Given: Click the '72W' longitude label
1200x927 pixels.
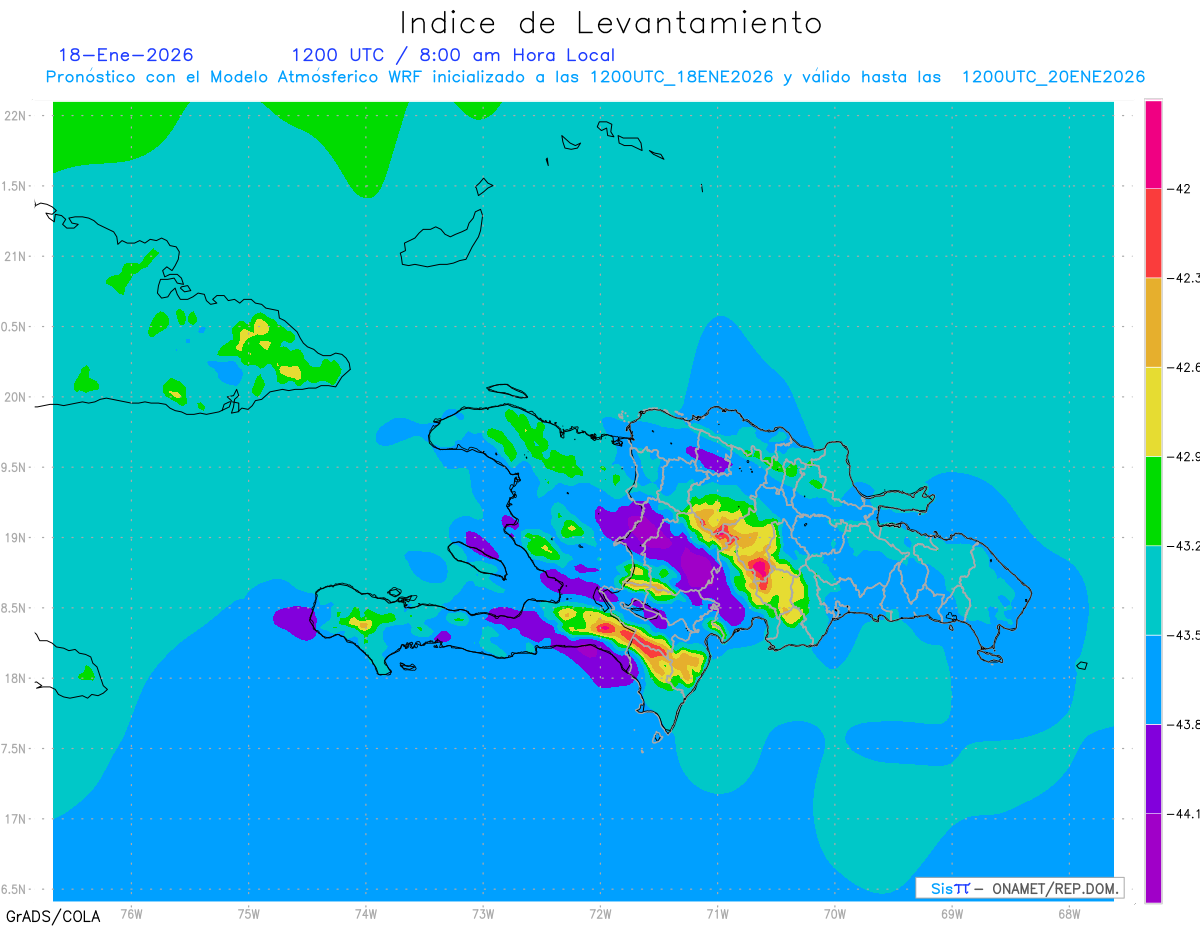Looking at the screenshot, I should coord(600,913).
